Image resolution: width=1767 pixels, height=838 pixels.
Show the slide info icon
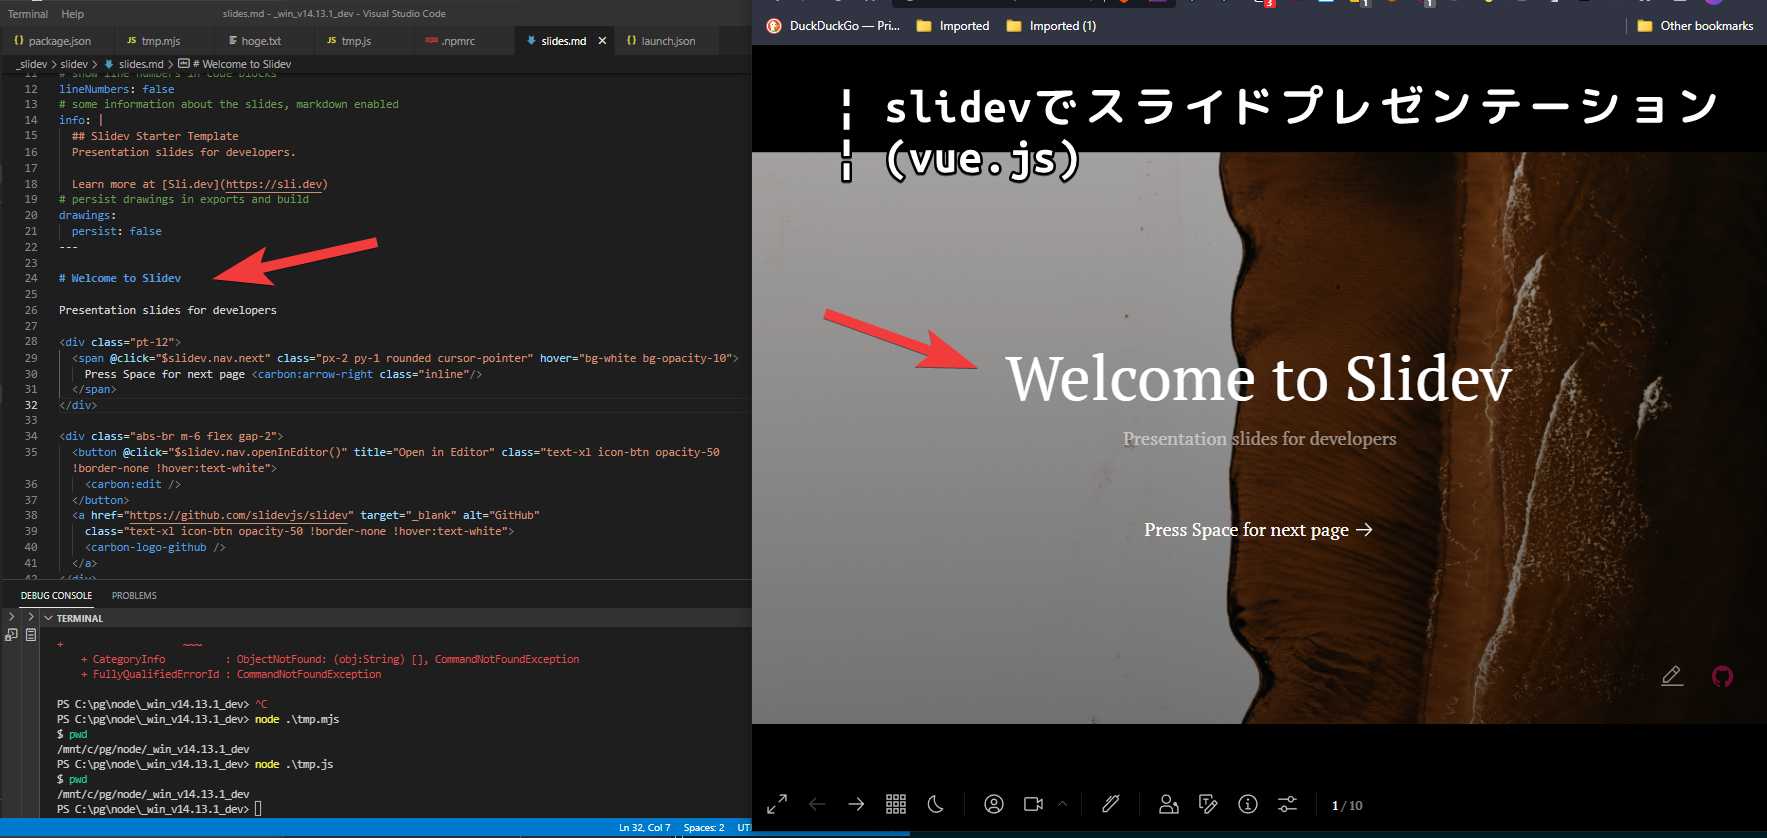[1248, 804]
